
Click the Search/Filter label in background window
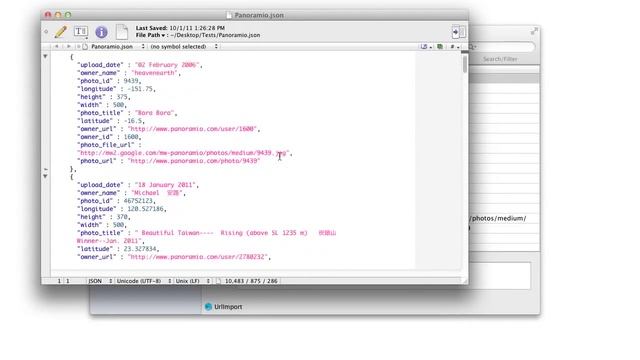[x=500, y=59]
